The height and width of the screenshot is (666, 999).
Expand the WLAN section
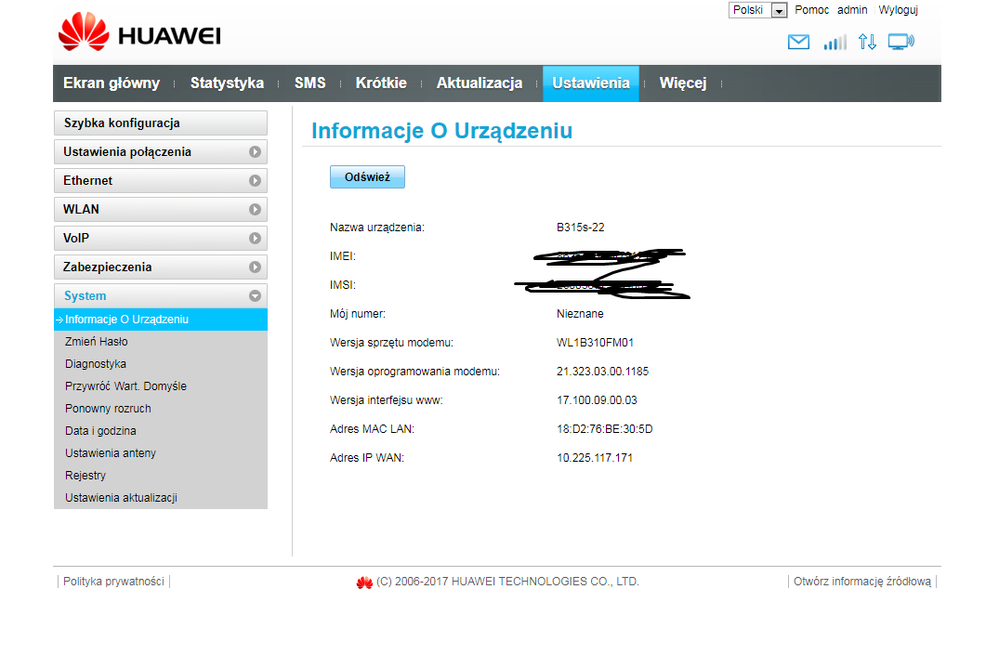coord(161,209)
